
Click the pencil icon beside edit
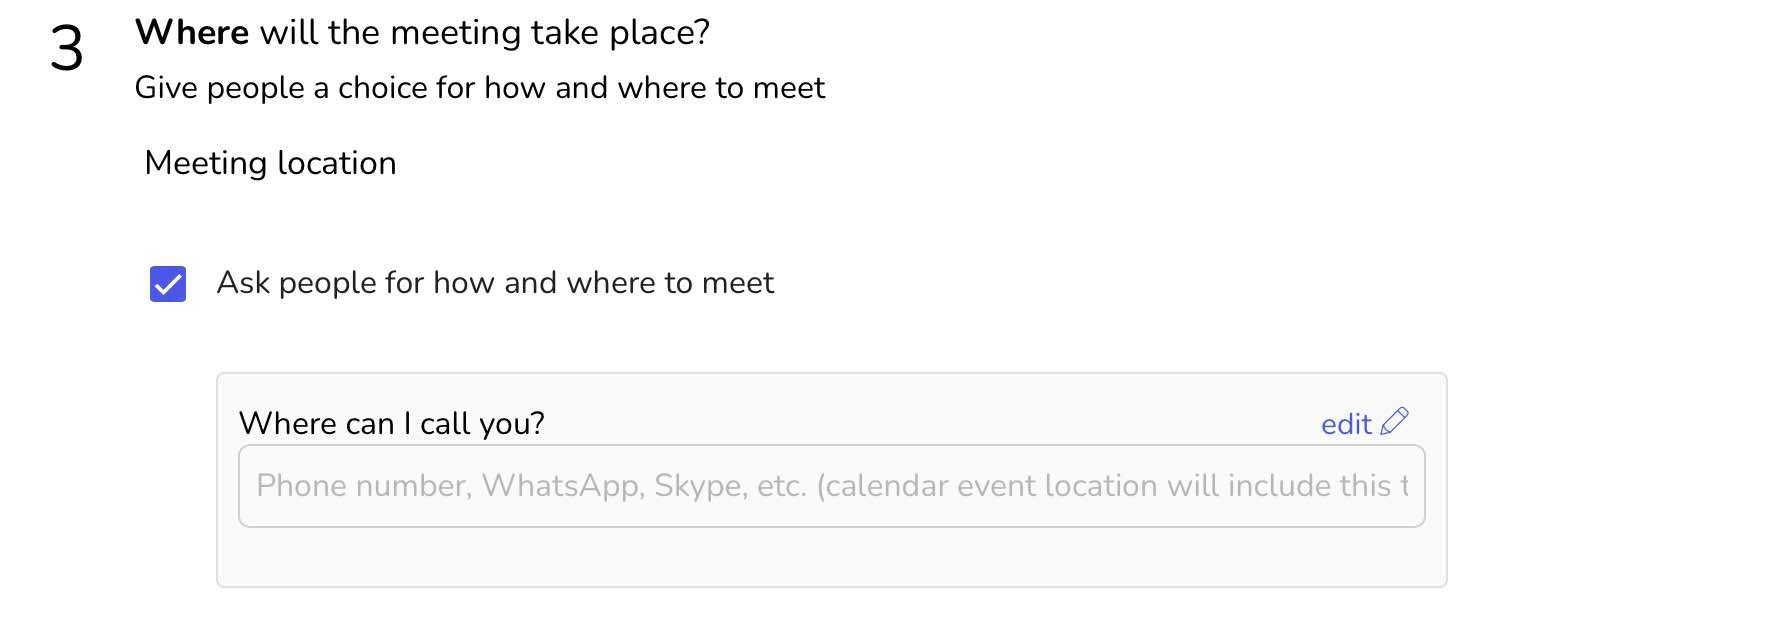pos(1395,422)
